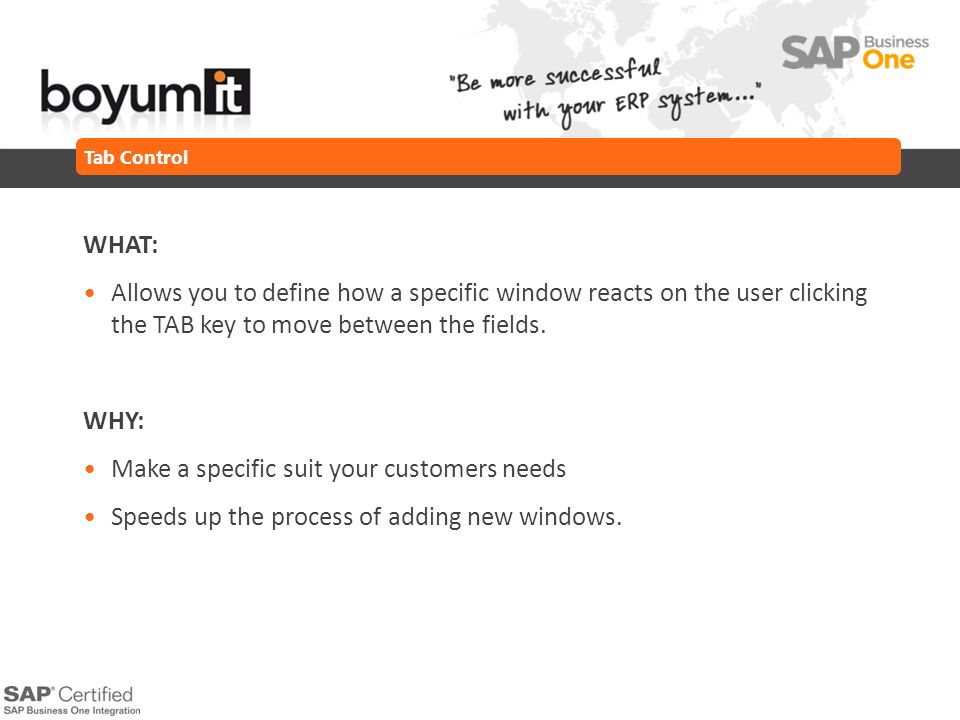Click the 'Be more successful' handwritten slogan
The image size is (960, 720).
[x=555, y=75]
